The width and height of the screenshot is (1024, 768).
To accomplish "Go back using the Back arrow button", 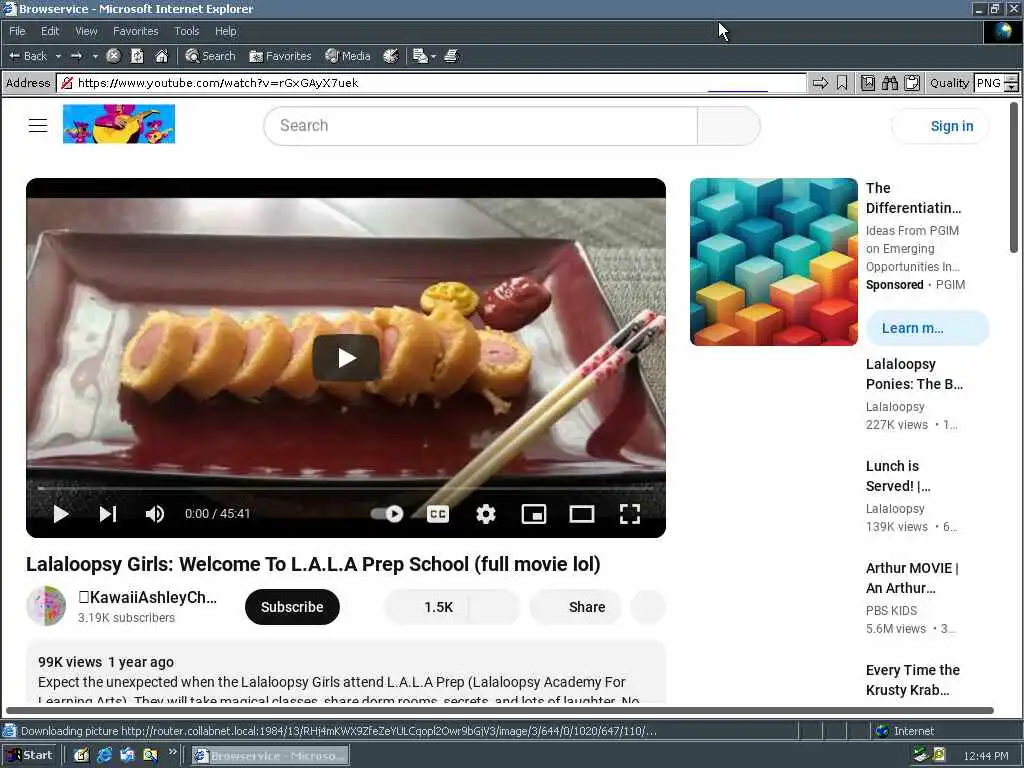I will click(27, 56).
